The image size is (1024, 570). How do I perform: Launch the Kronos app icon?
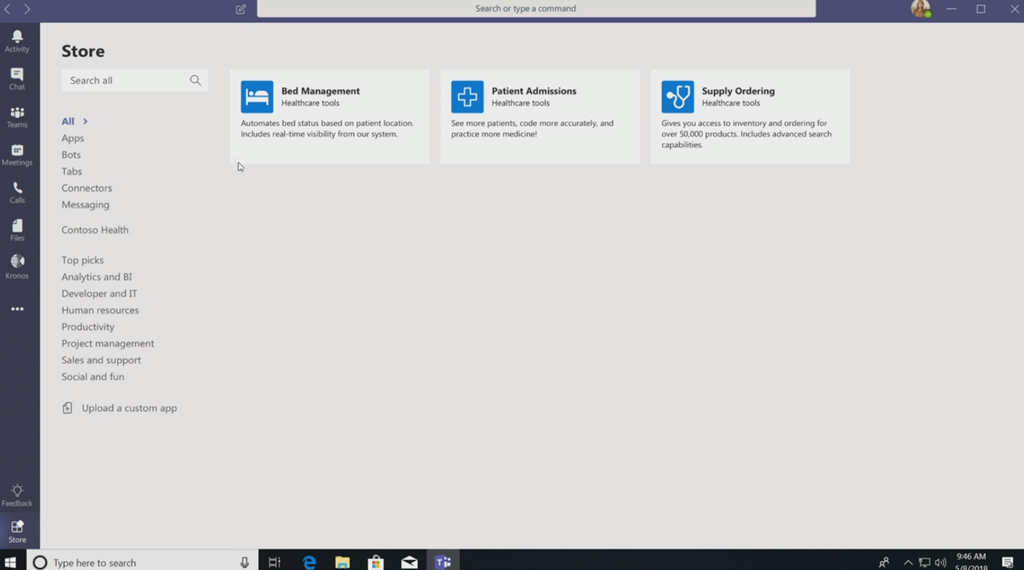click(x=17, y=266)
